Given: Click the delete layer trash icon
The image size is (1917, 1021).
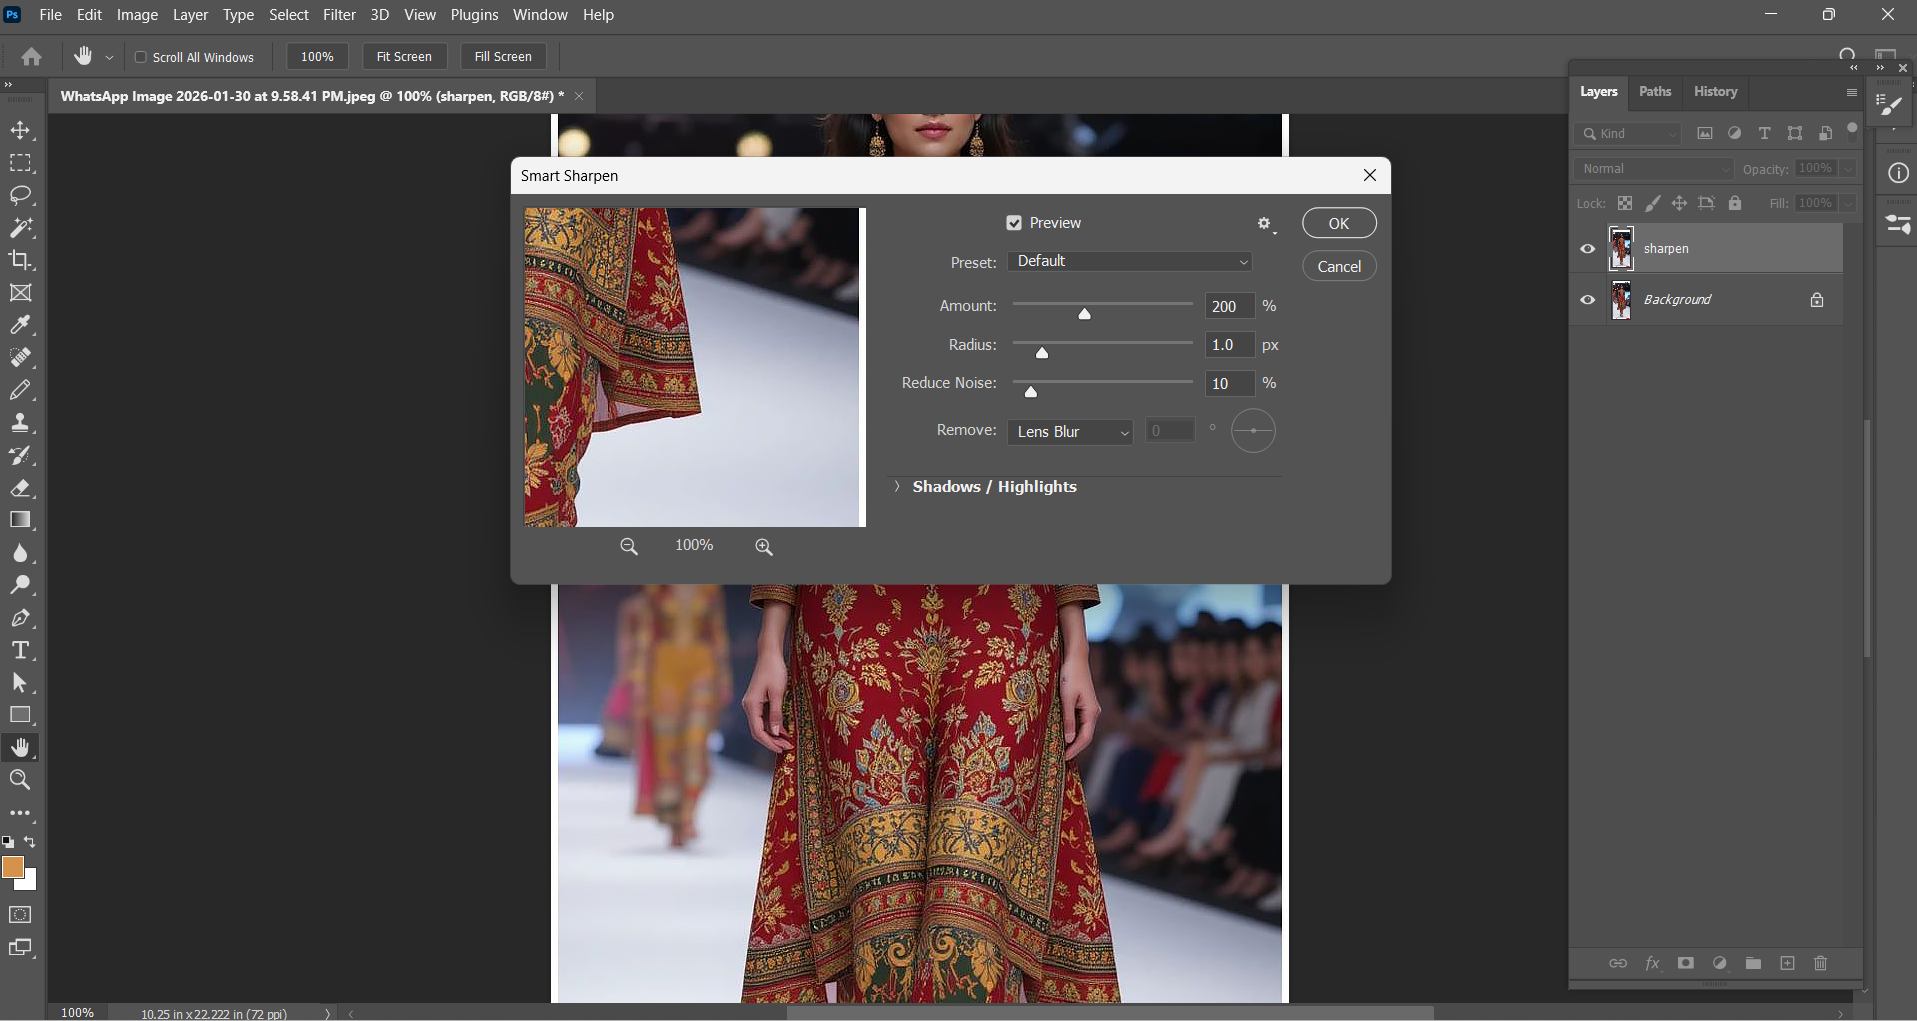Looking at the screenshot, I should pos(1820,963).
